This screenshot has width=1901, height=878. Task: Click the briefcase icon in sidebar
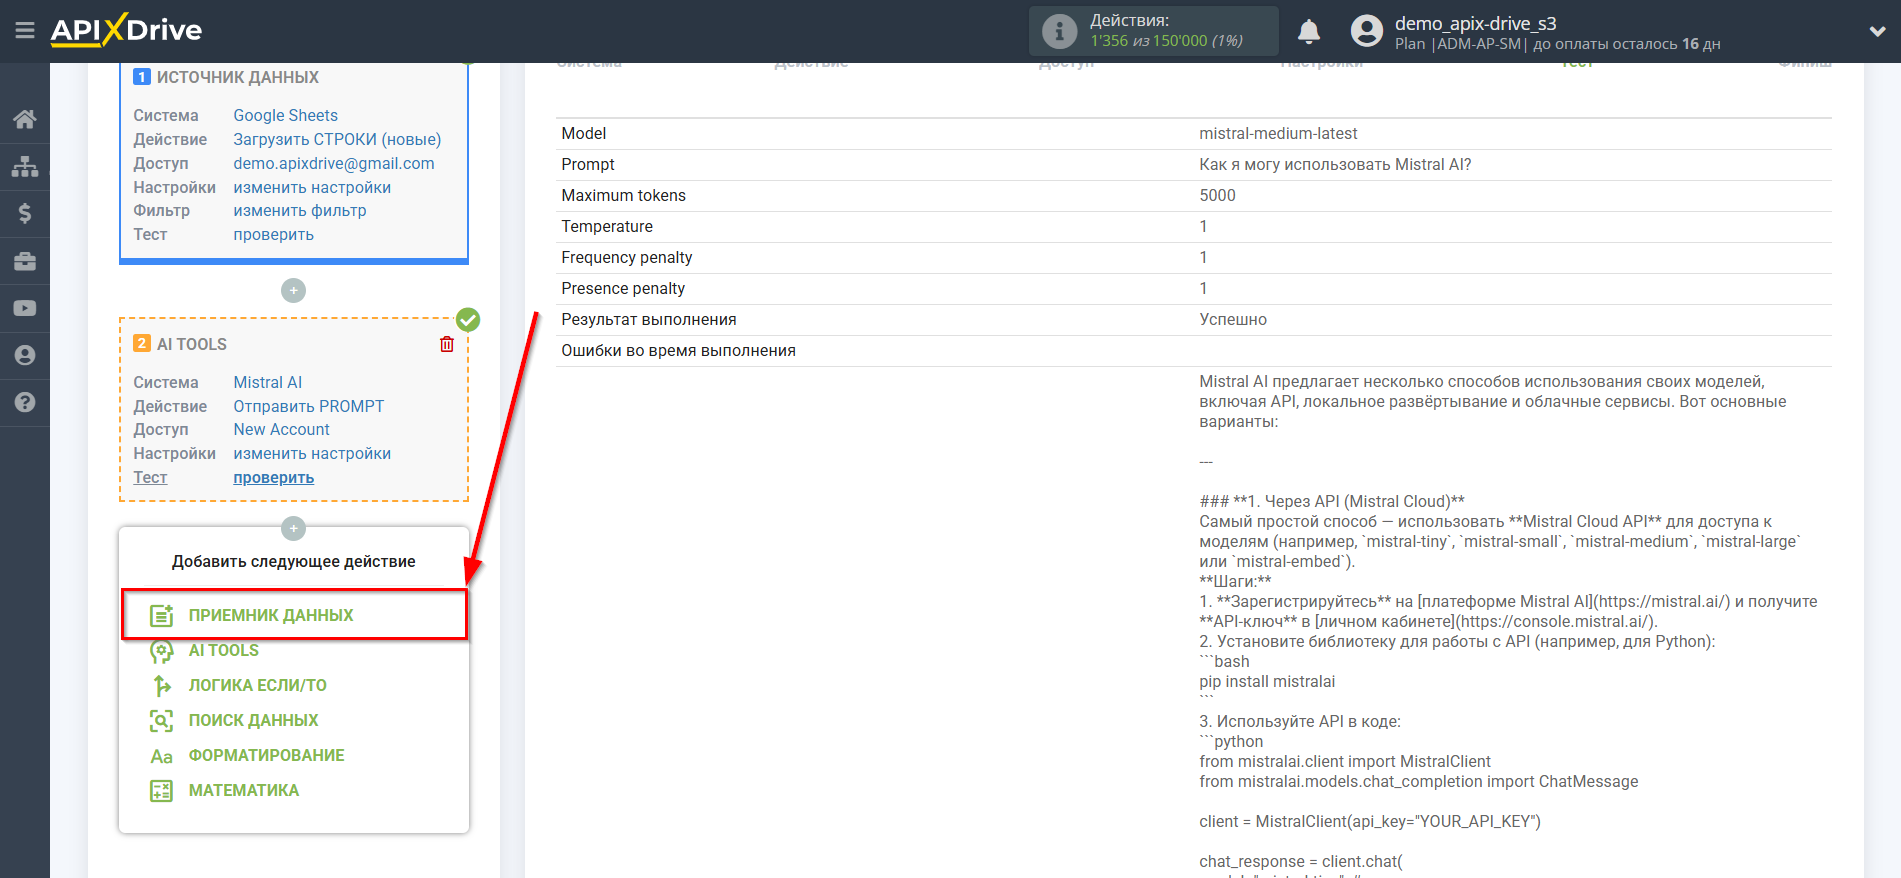point(25,261)
